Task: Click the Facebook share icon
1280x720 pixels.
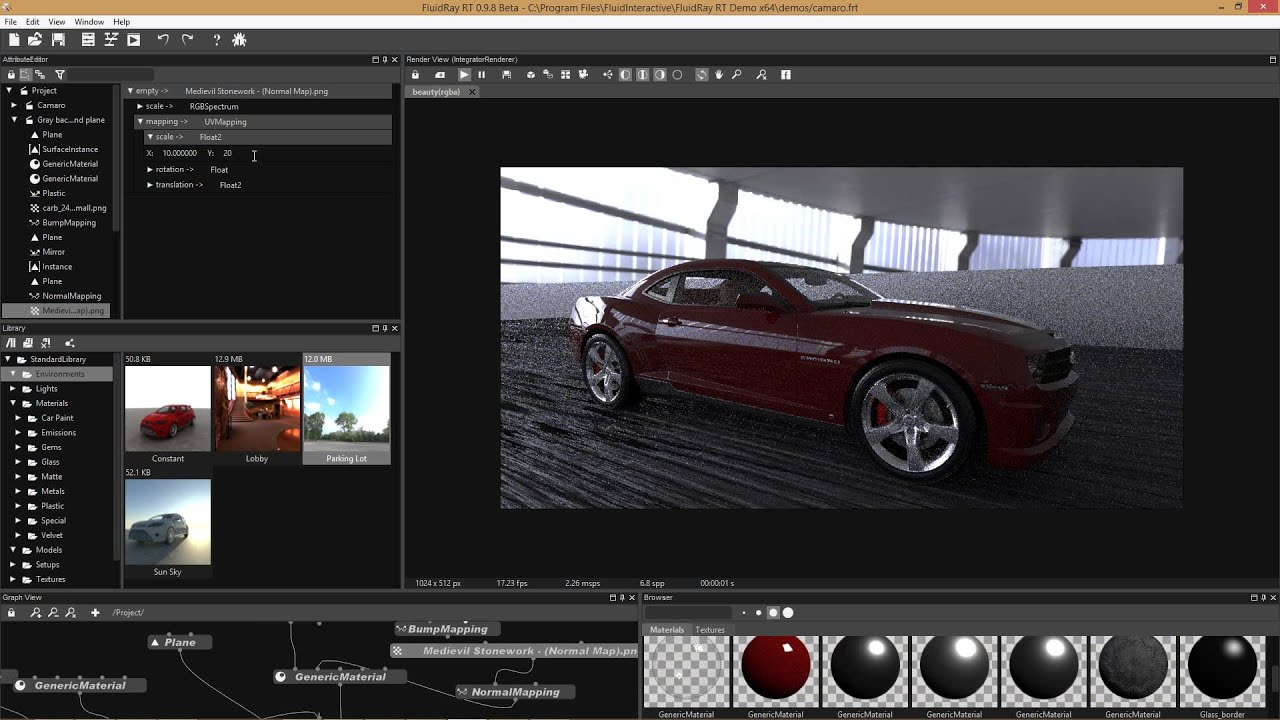Action: (786, 75)
